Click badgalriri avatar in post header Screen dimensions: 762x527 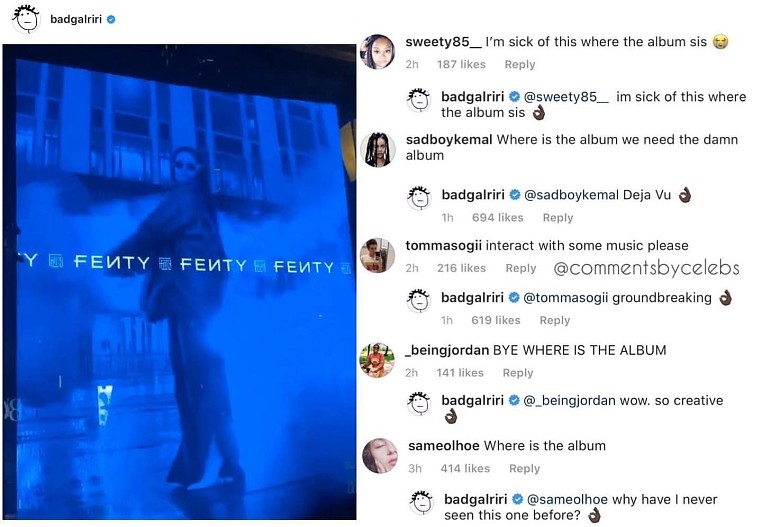(x=26, y=19)
